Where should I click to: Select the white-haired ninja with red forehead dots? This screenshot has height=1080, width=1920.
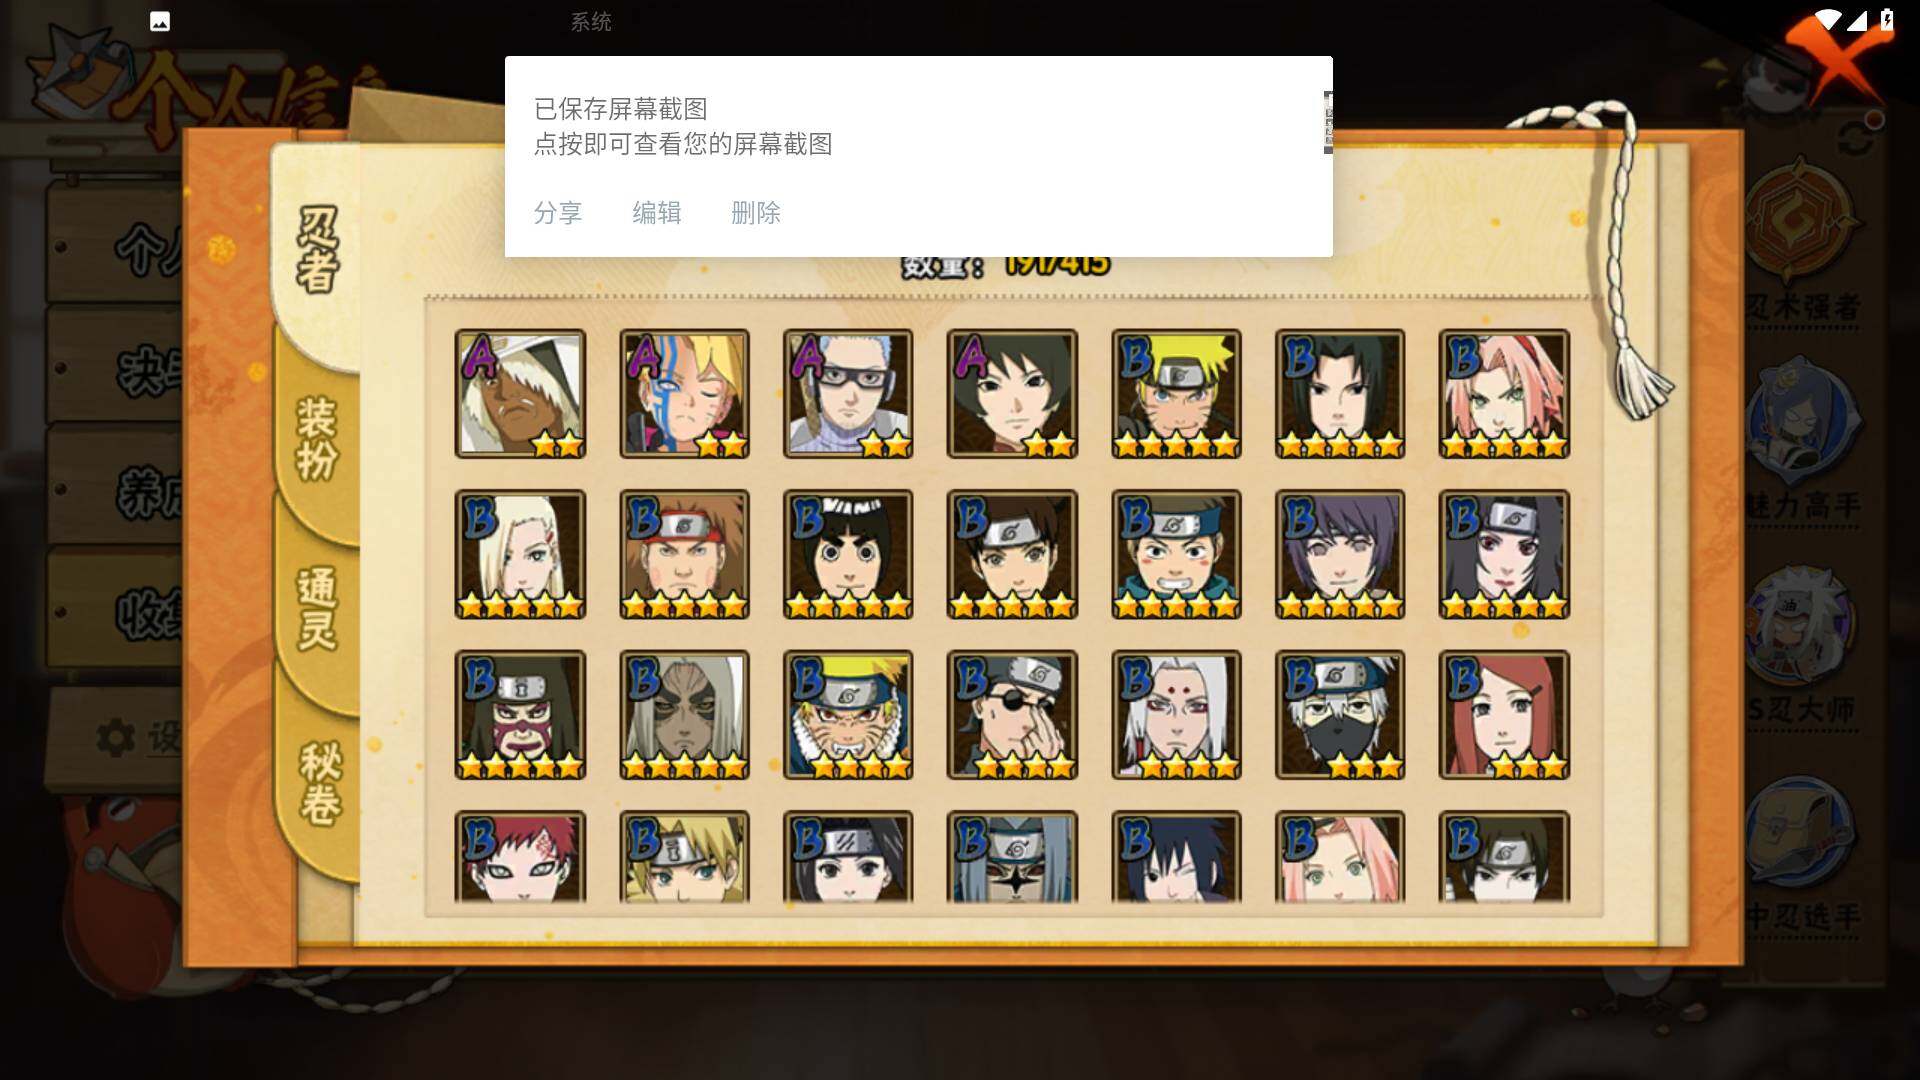coord(1176,715)
